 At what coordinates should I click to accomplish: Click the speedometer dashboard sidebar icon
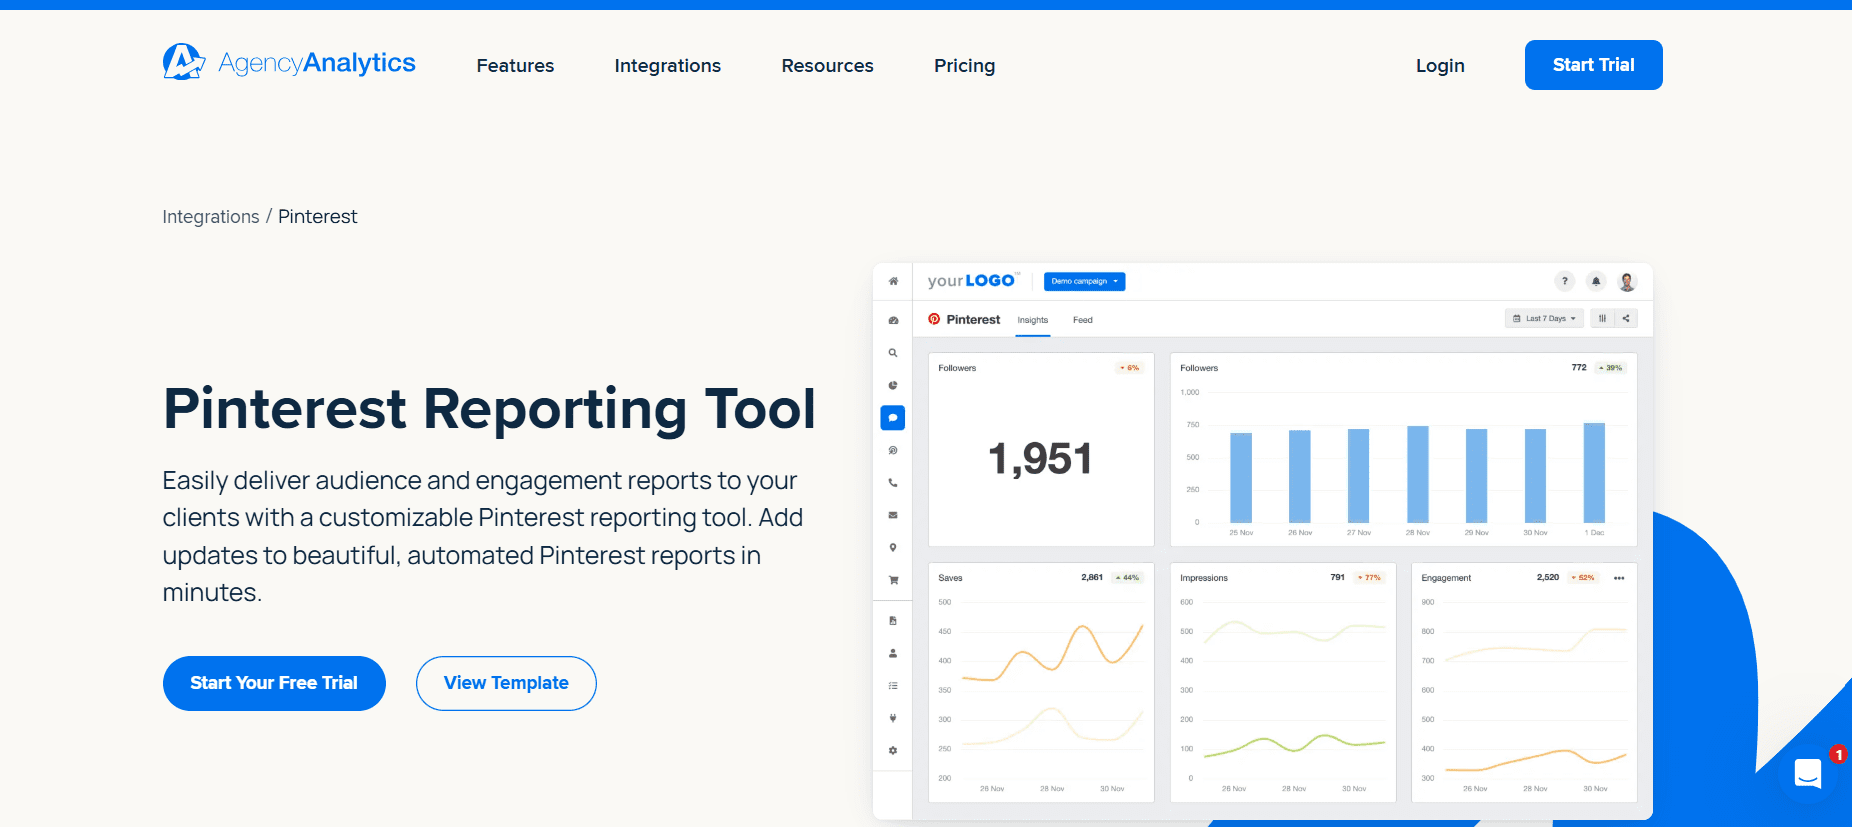[893, 320]
